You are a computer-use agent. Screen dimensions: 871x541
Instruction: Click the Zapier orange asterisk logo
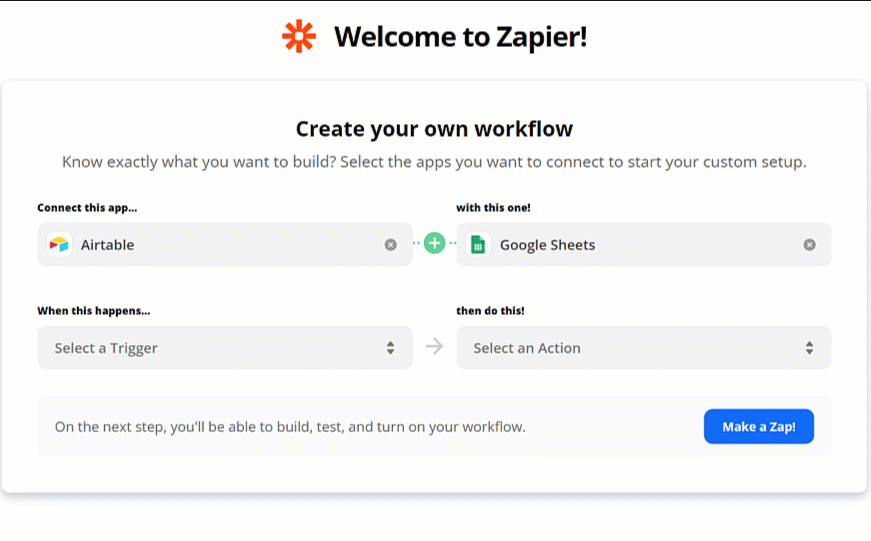[x=299, y=37]
